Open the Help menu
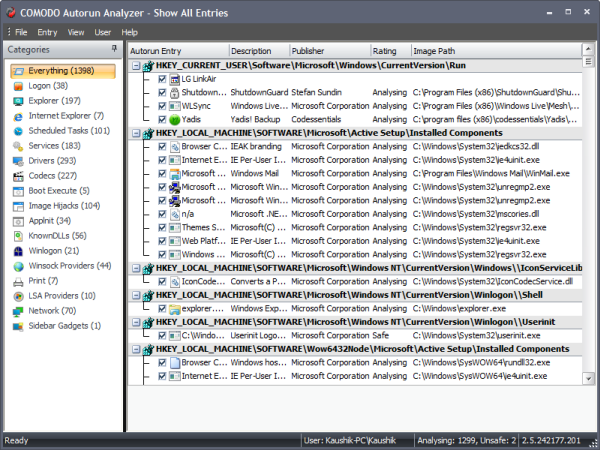This screenshot has width=600, height=450. [x=130, y=32]
